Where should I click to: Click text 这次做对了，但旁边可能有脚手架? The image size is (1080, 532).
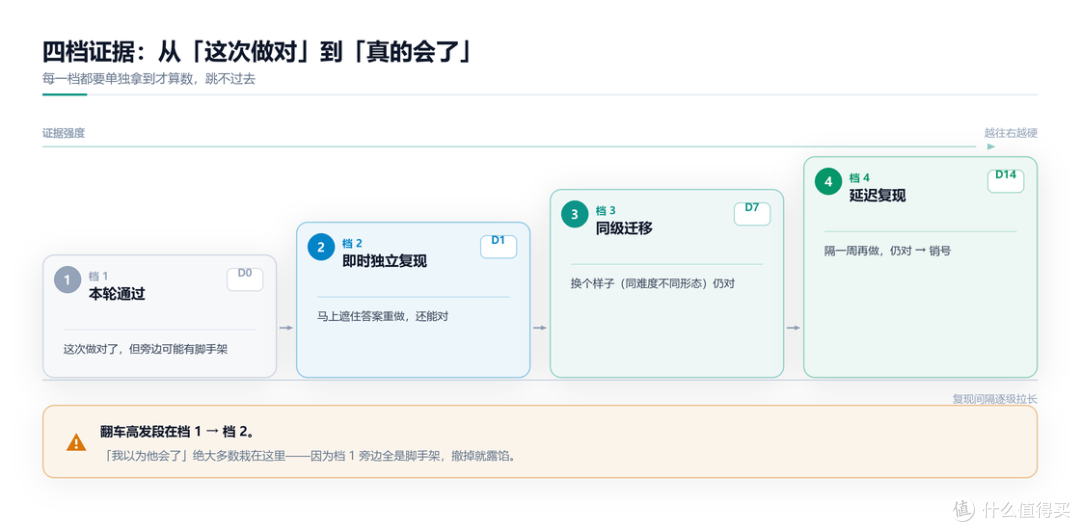(x=145, y=349)
